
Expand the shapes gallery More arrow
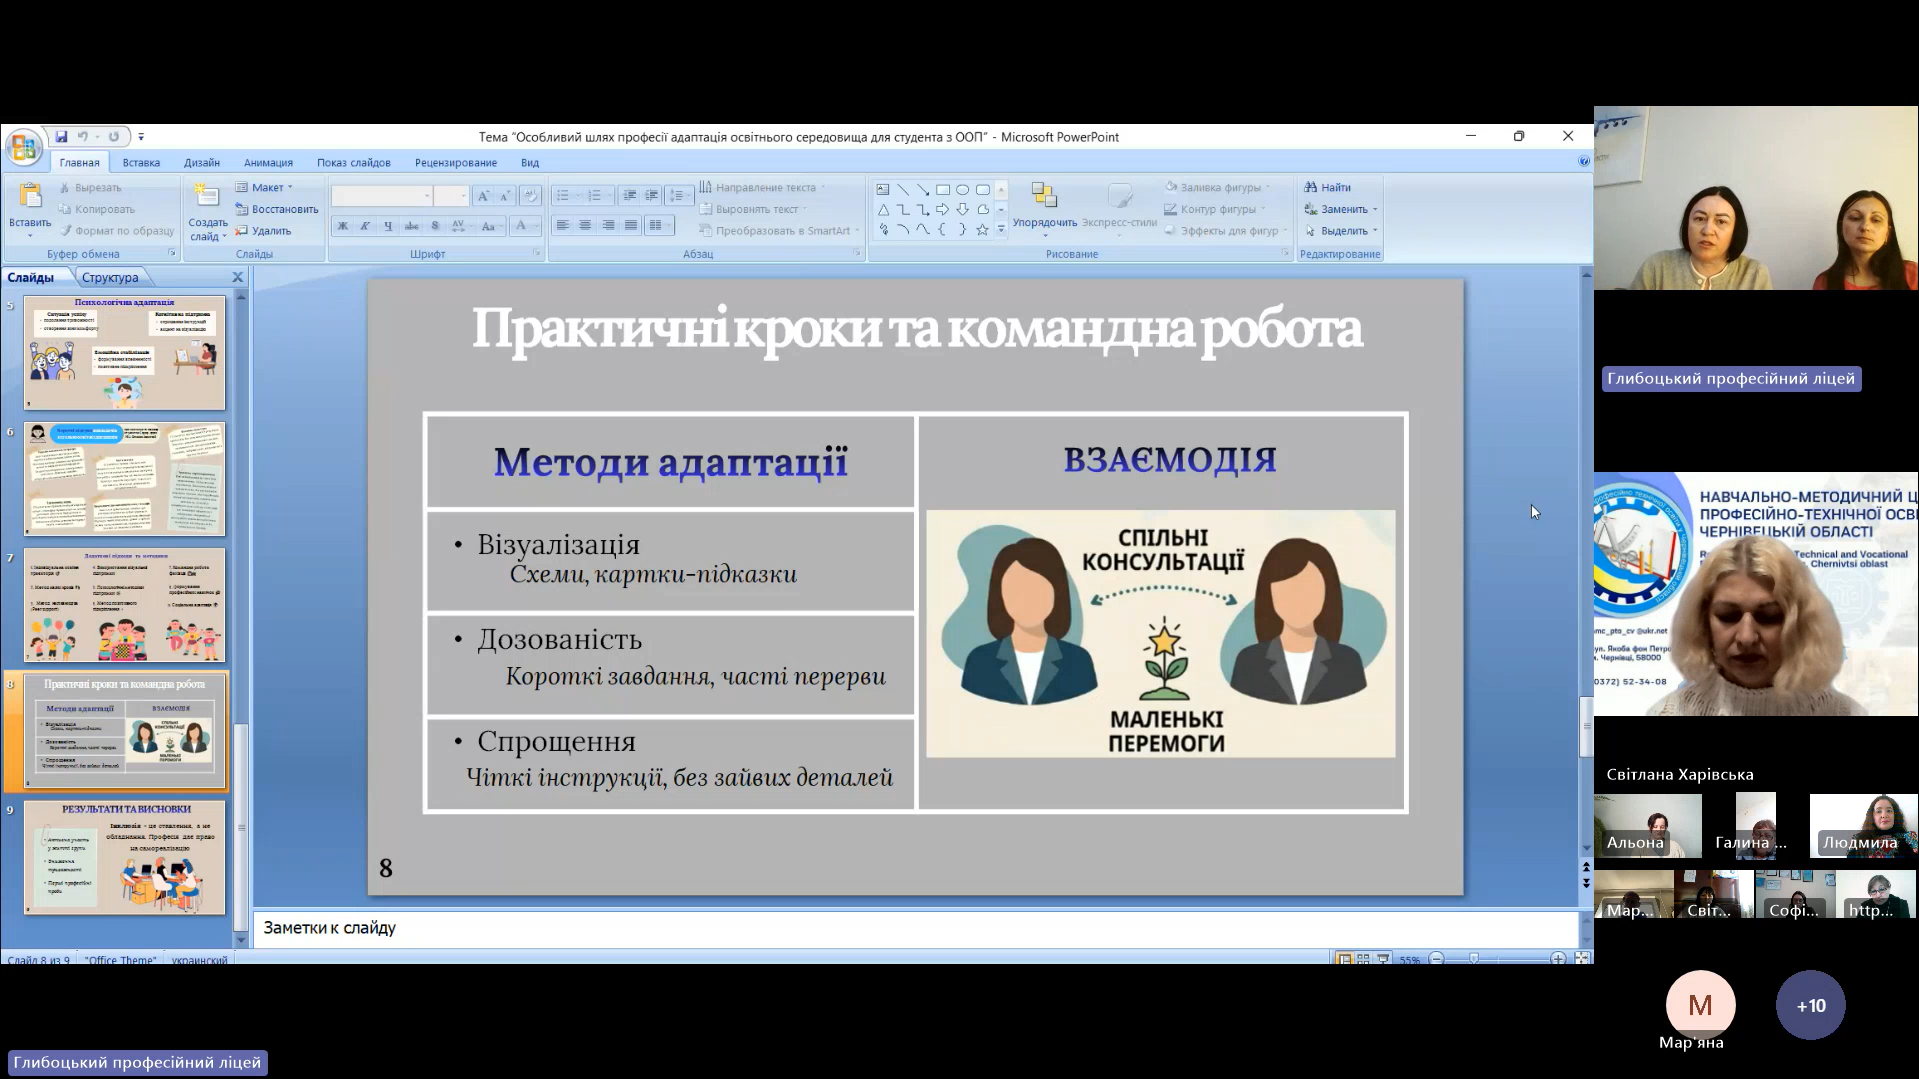[x=1001, y=230]
